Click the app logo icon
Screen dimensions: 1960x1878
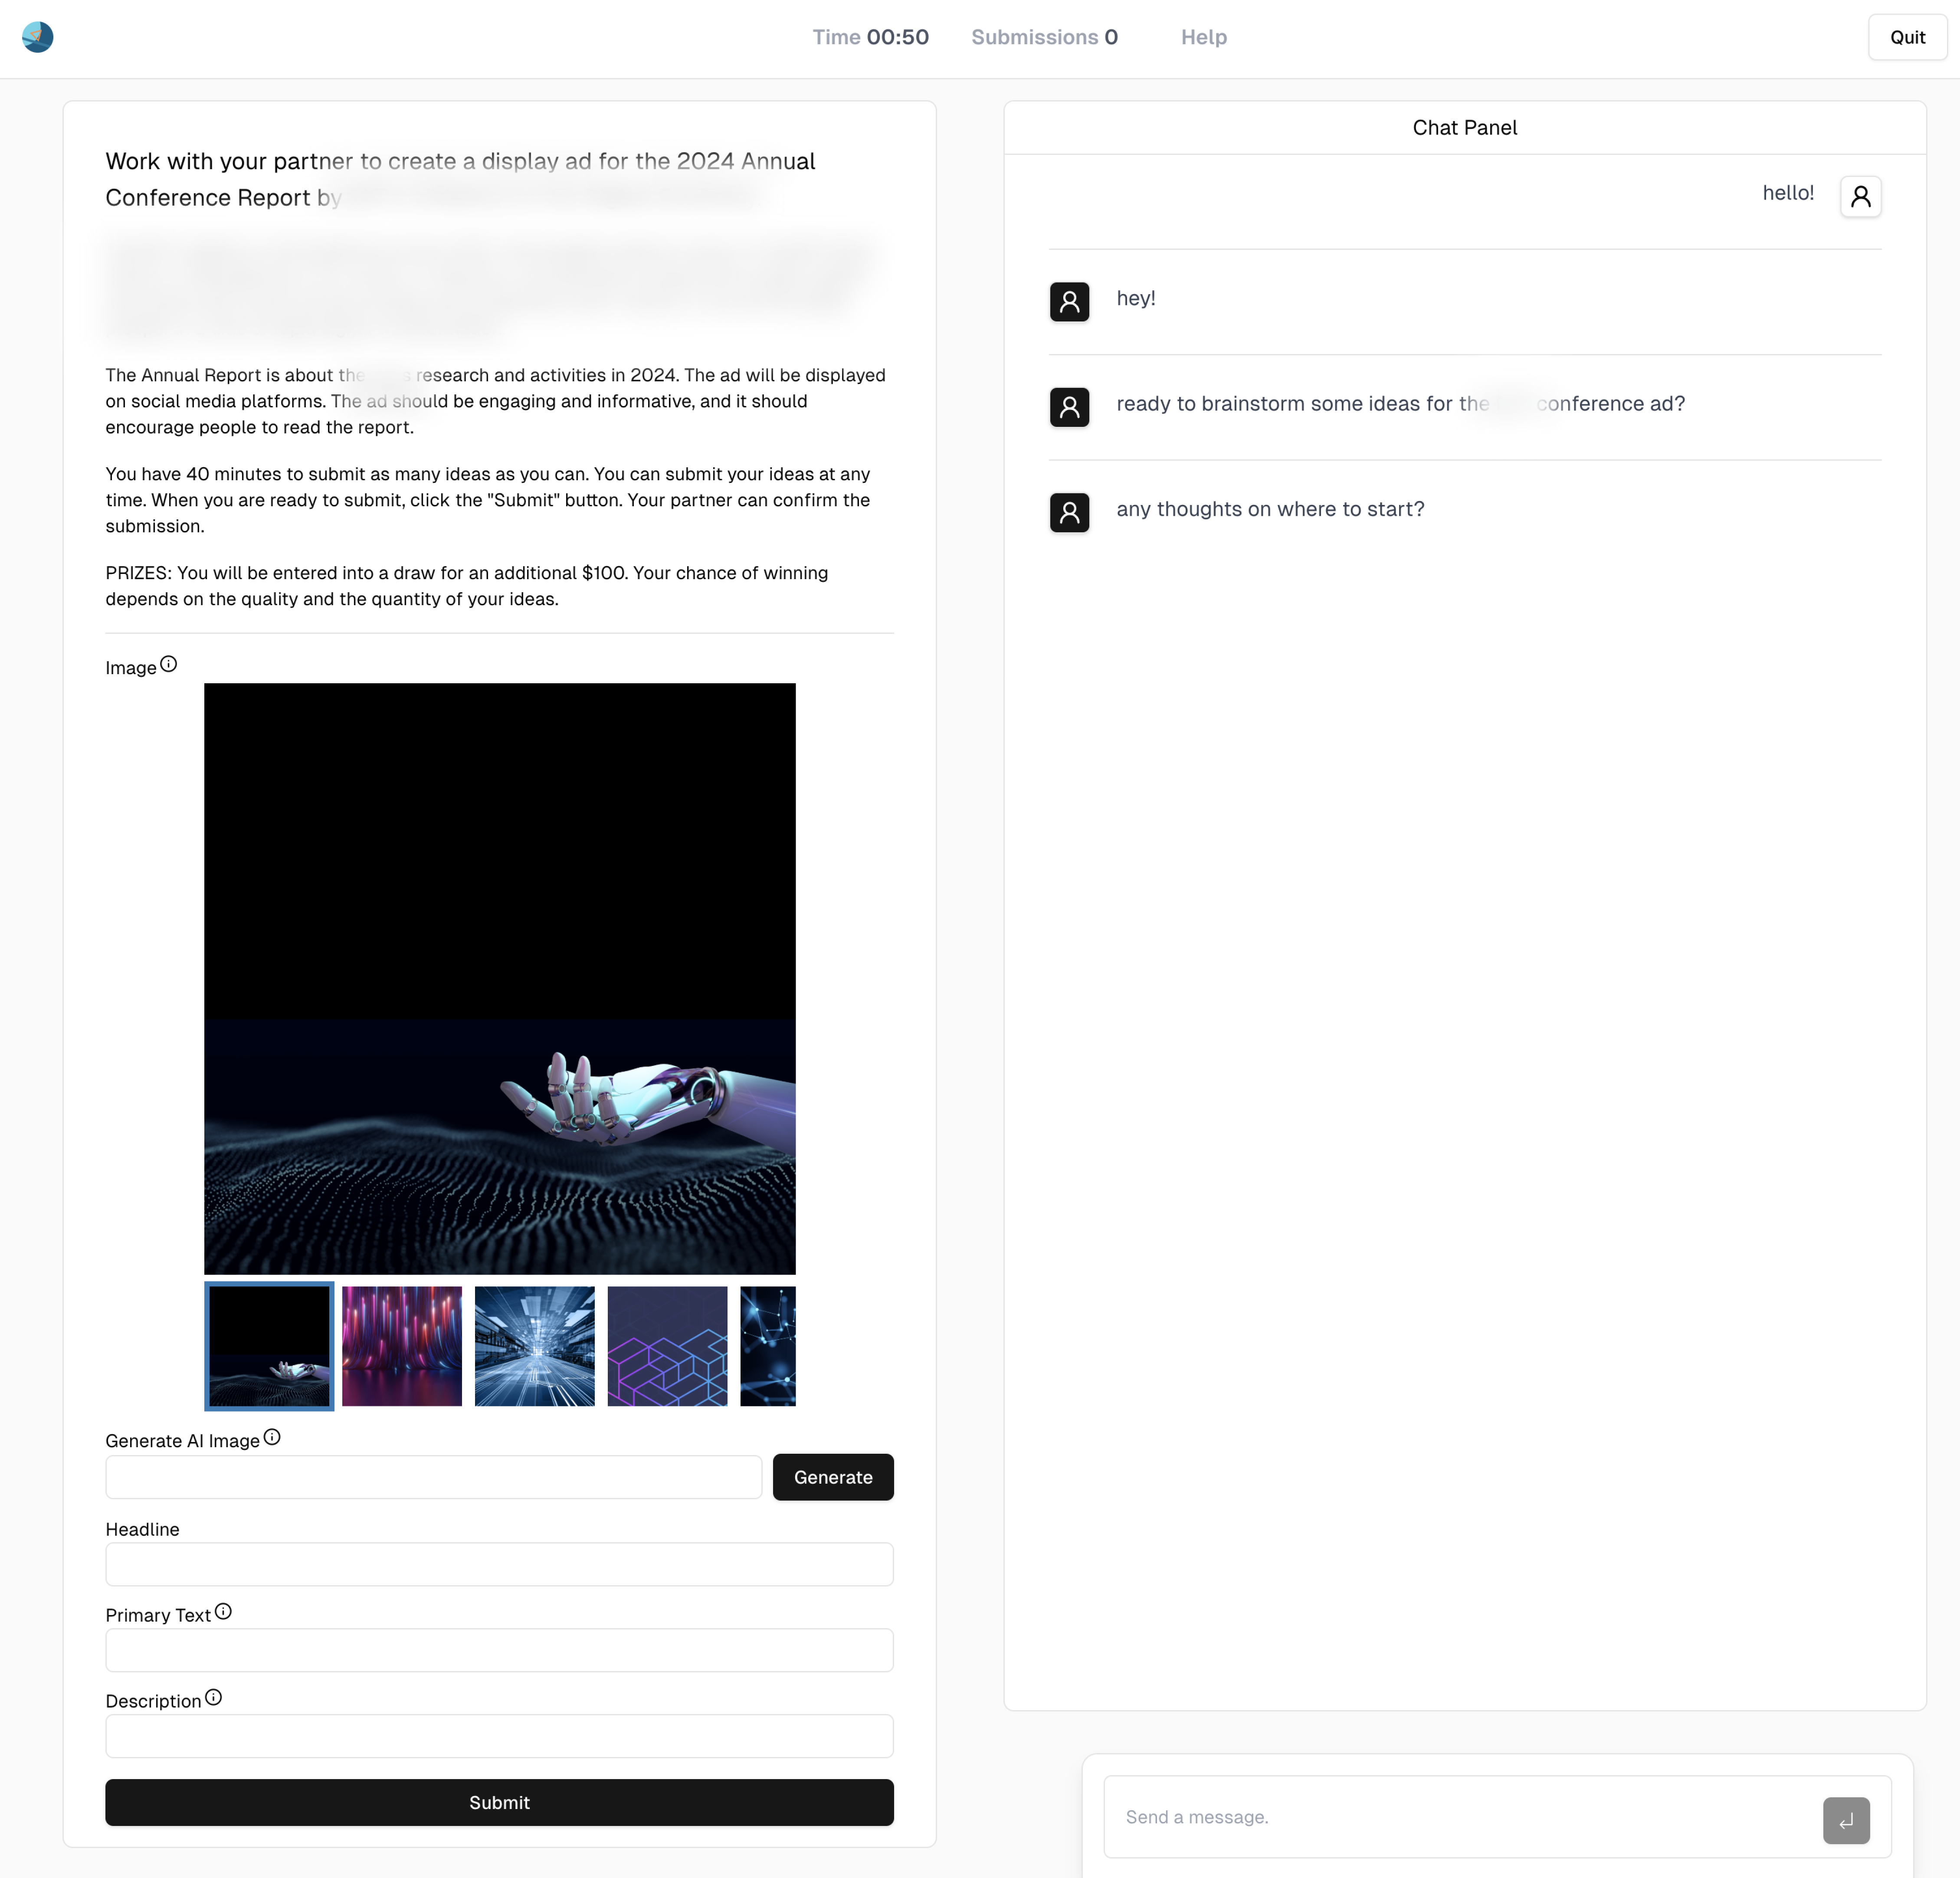pyautogui.click(x=37, y=37)
